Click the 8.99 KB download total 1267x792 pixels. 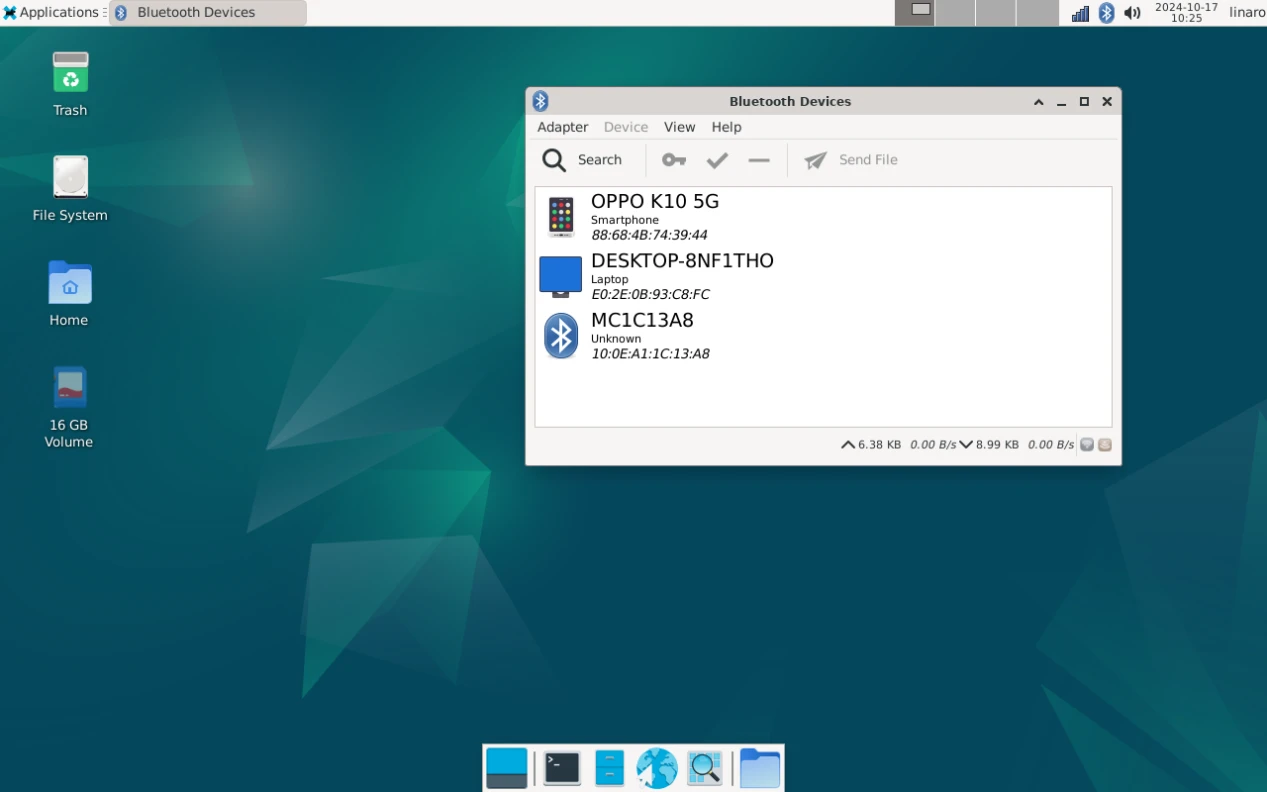point(997,445)
